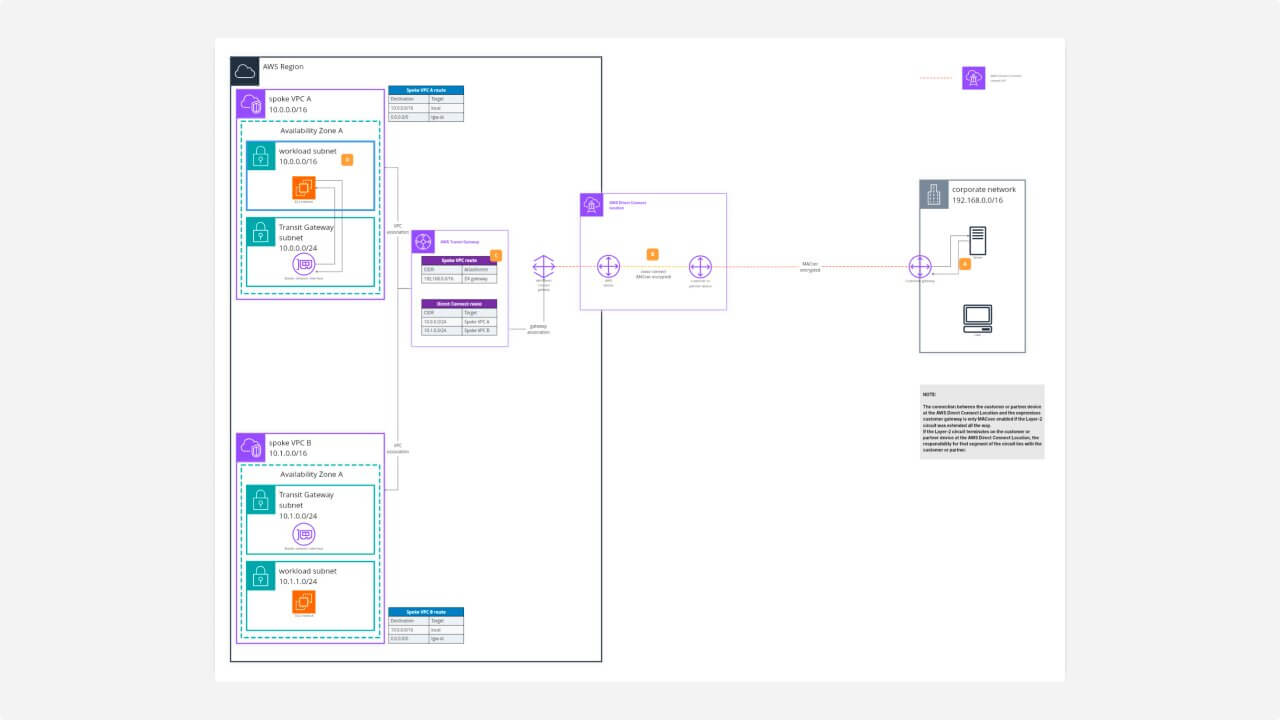Image resolution: width=1280 pixels, height=720 pixels.
Task: Select elastic network interface icon in VPC A
Action: tap(304, 264)
